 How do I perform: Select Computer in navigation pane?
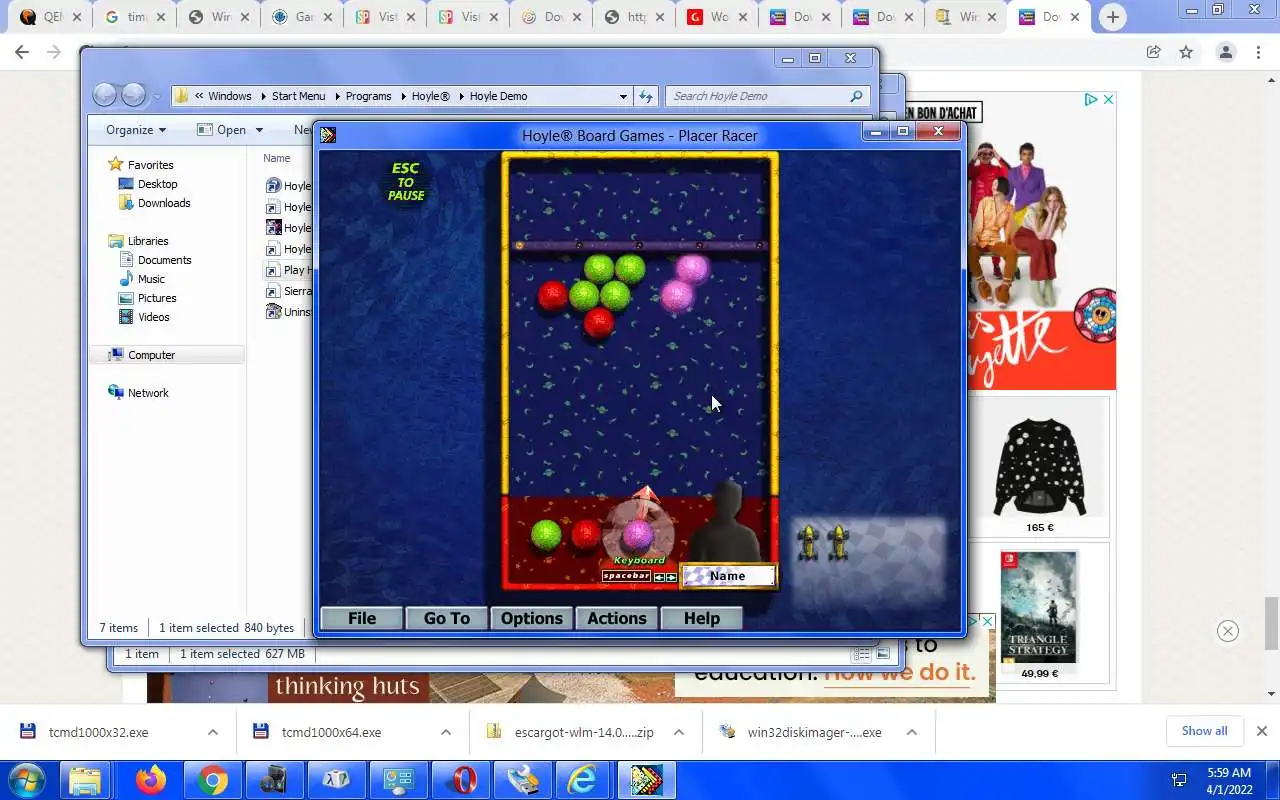(151, 355)
